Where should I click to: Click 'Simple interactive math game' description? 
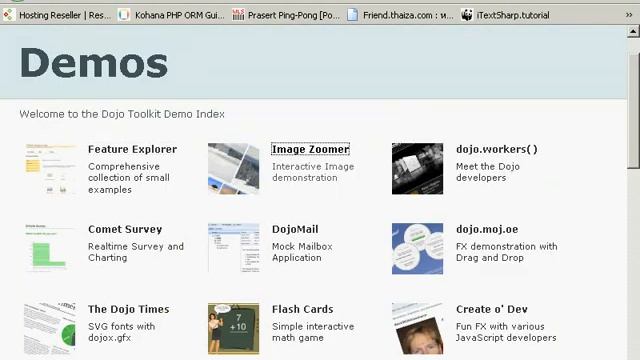(313, 332)
